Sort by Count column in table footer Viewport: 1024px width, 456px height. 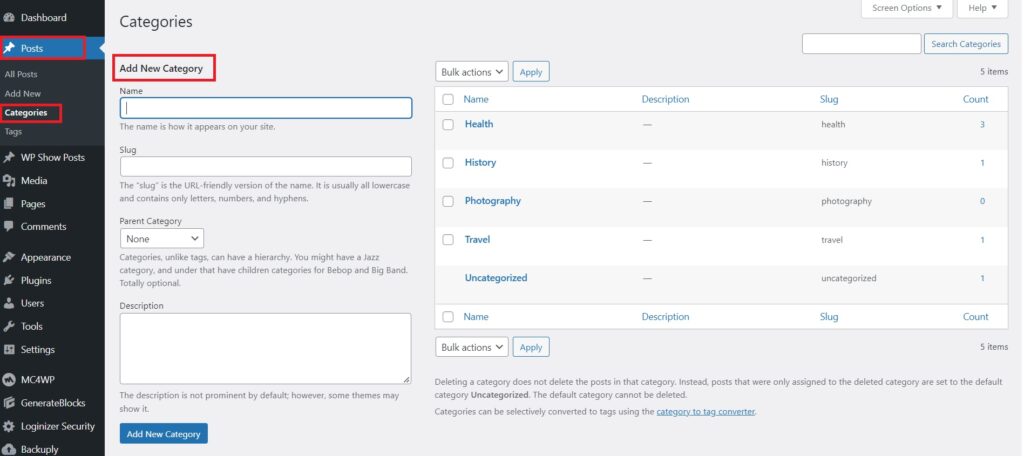tap(976, 317)
